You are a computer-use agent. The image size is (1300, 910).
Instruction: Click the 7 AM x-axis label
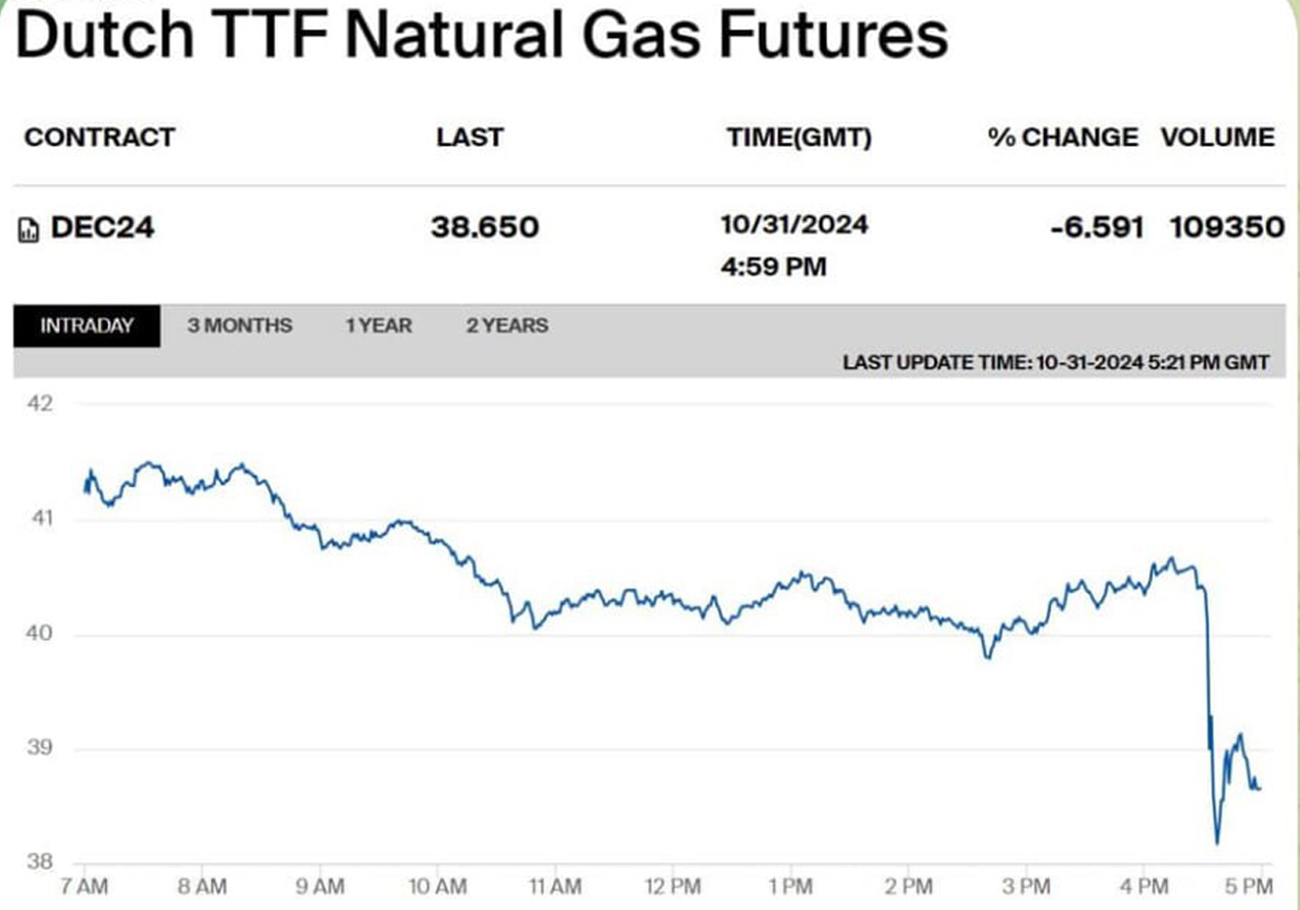[86, 886]
